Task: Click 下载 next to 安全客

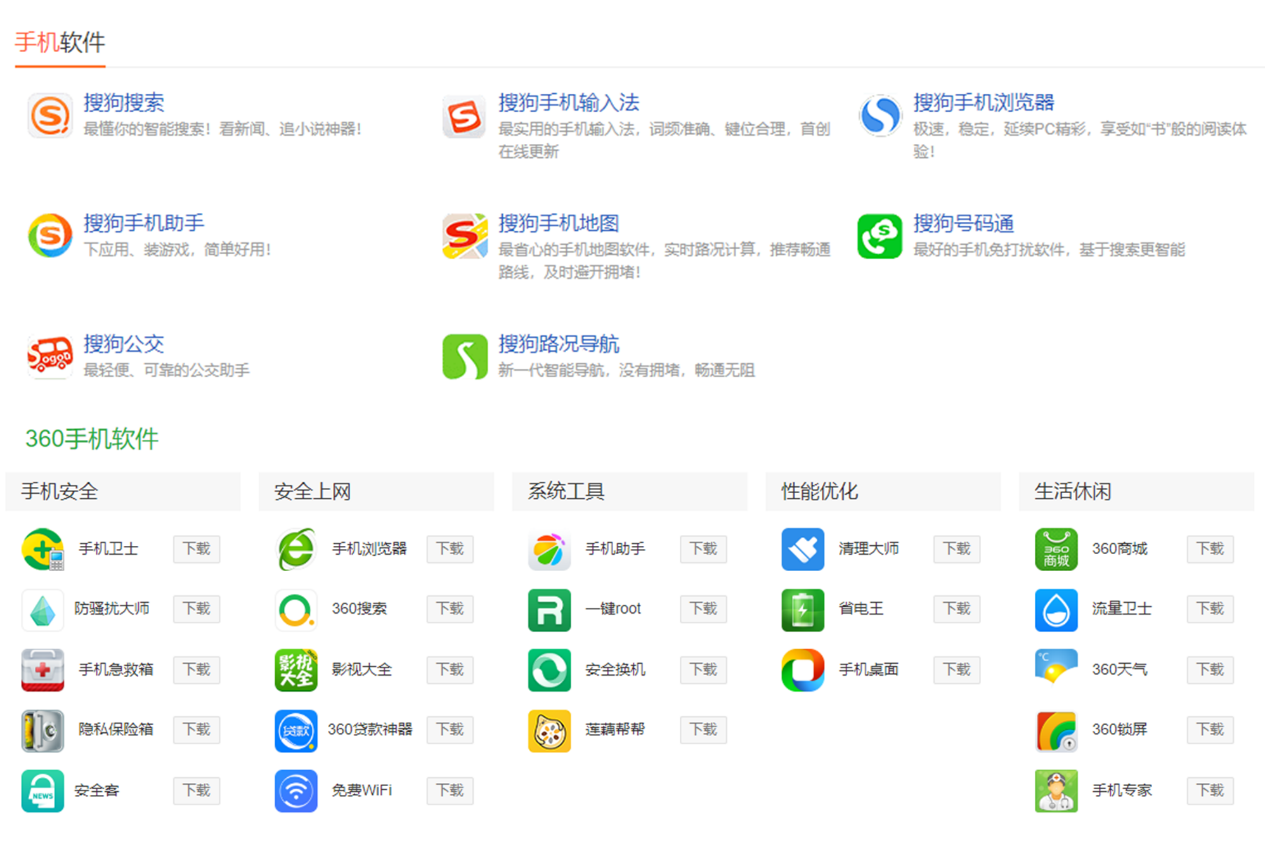Action: [x=197, y=791]
